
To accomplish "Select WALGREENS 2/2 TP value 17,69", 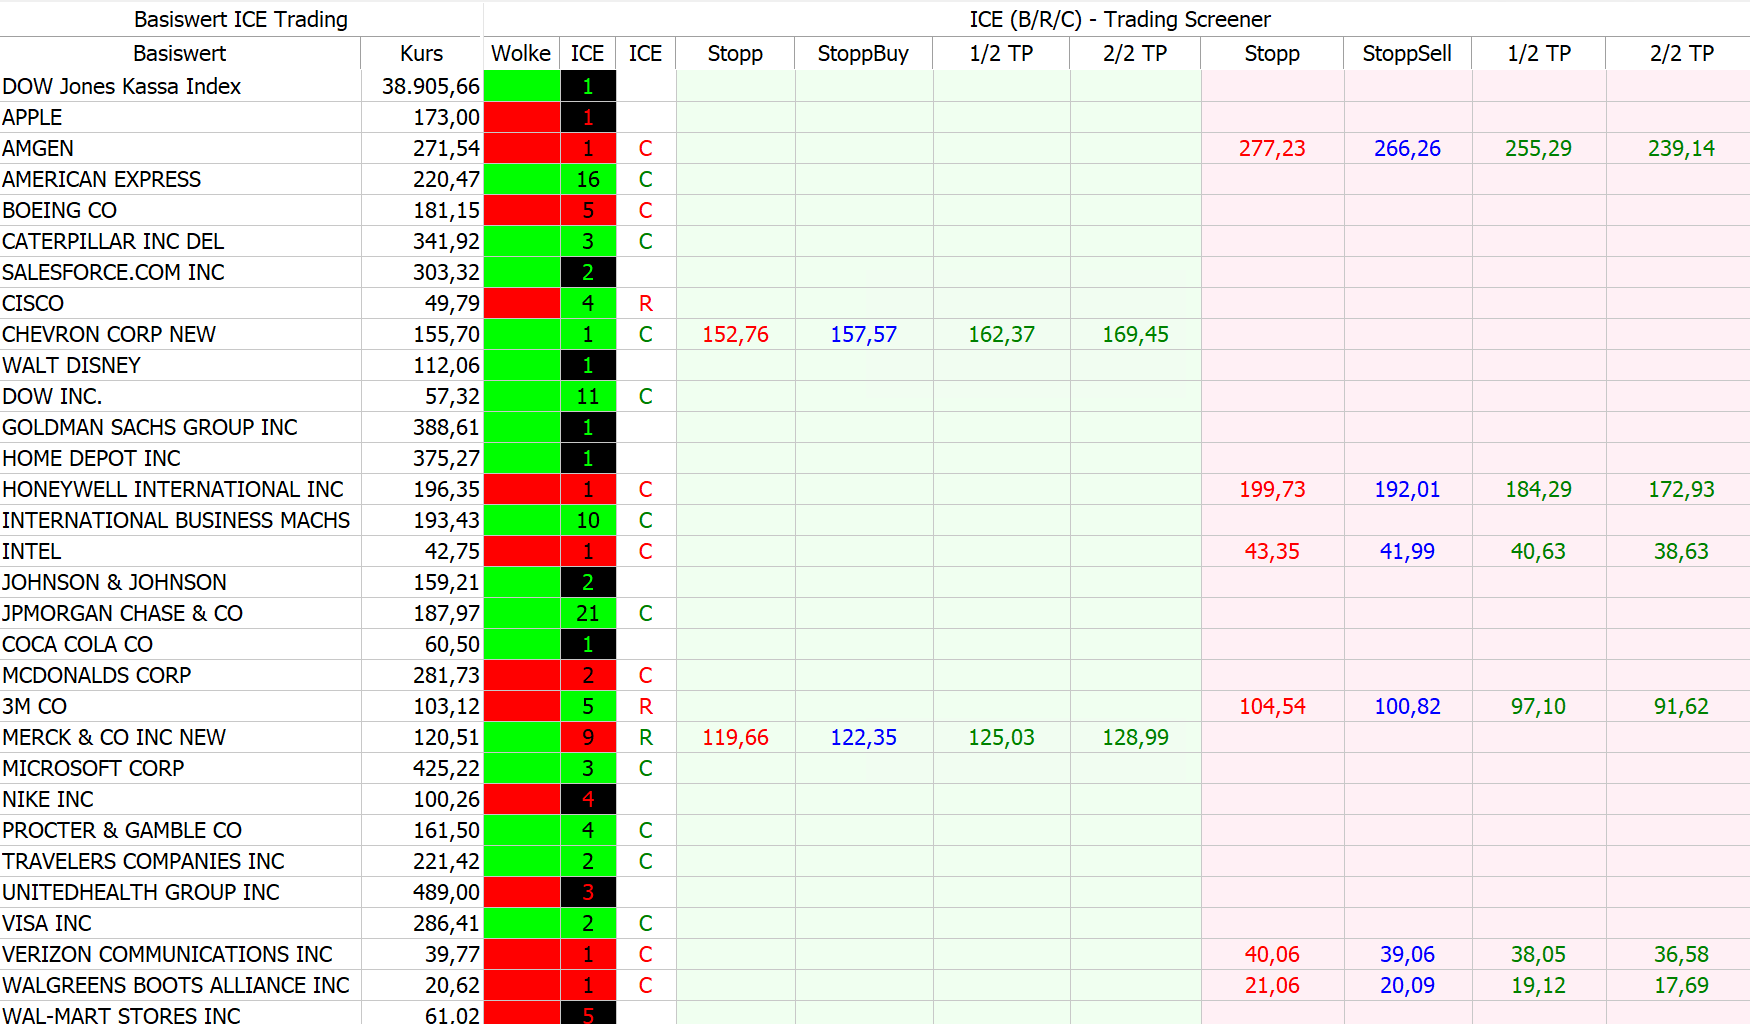I will [1681, 985].
